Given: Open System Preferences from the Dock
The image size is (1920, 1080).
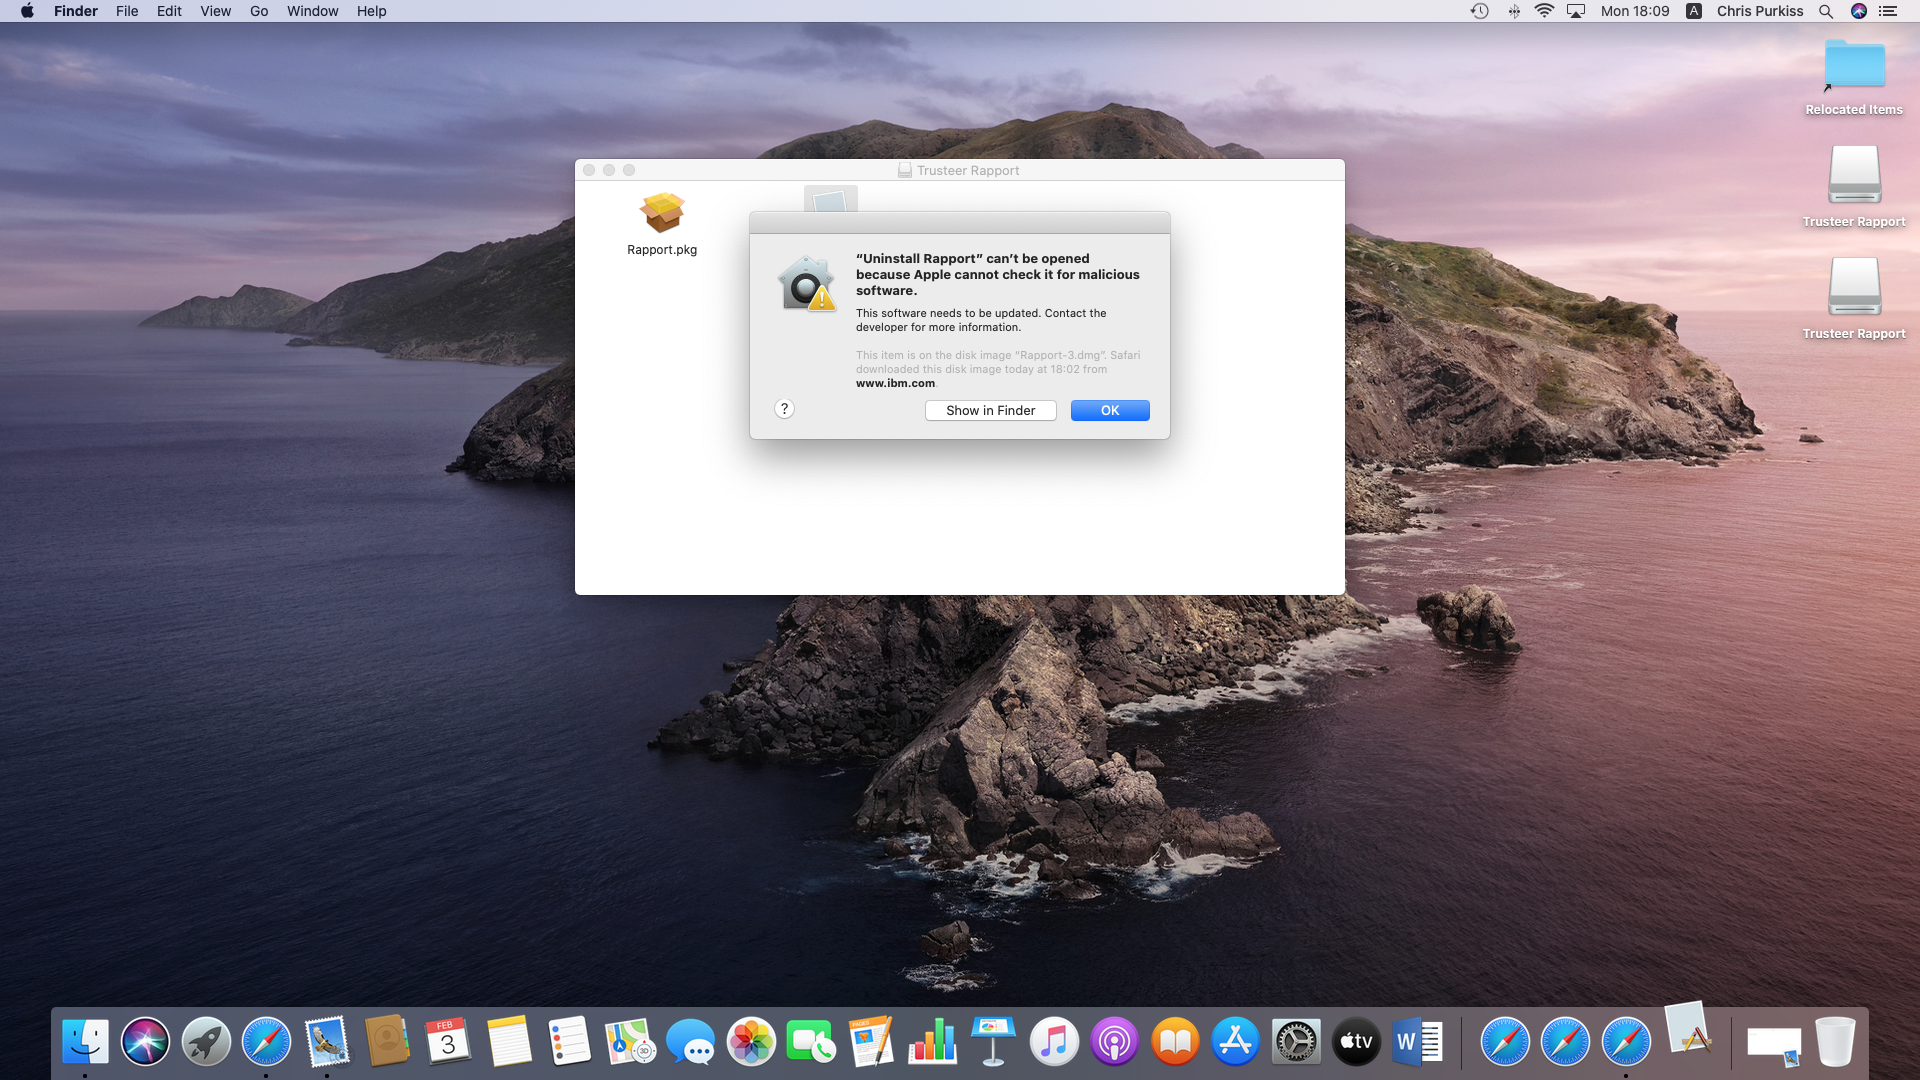Looking at the screenshot, I should [x=1296, y=1042].
